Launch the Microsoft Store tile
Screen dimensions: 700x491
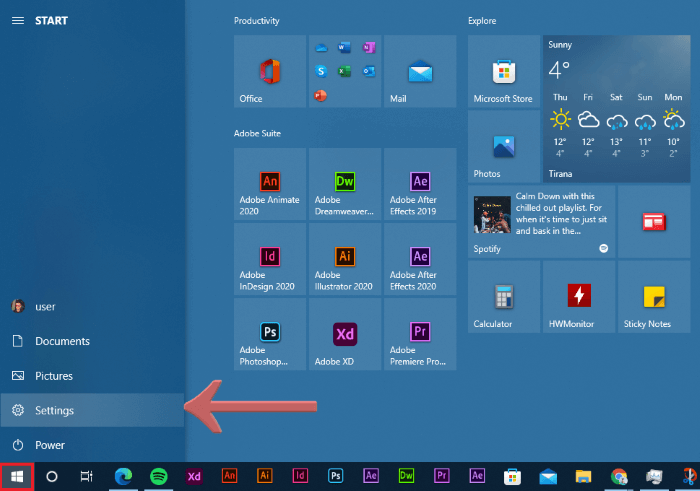coord(504,71)
